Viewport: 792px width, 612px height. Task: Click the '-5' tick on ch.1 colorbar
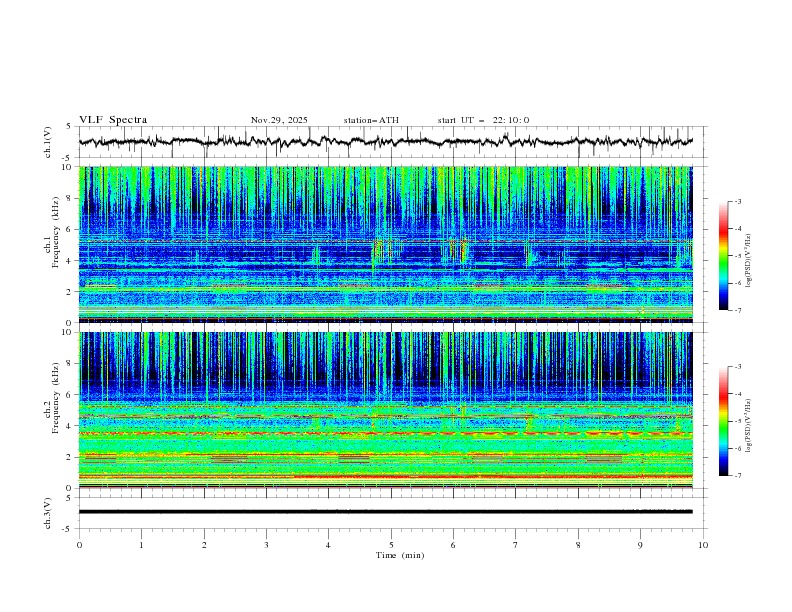(x=737, y=256)
